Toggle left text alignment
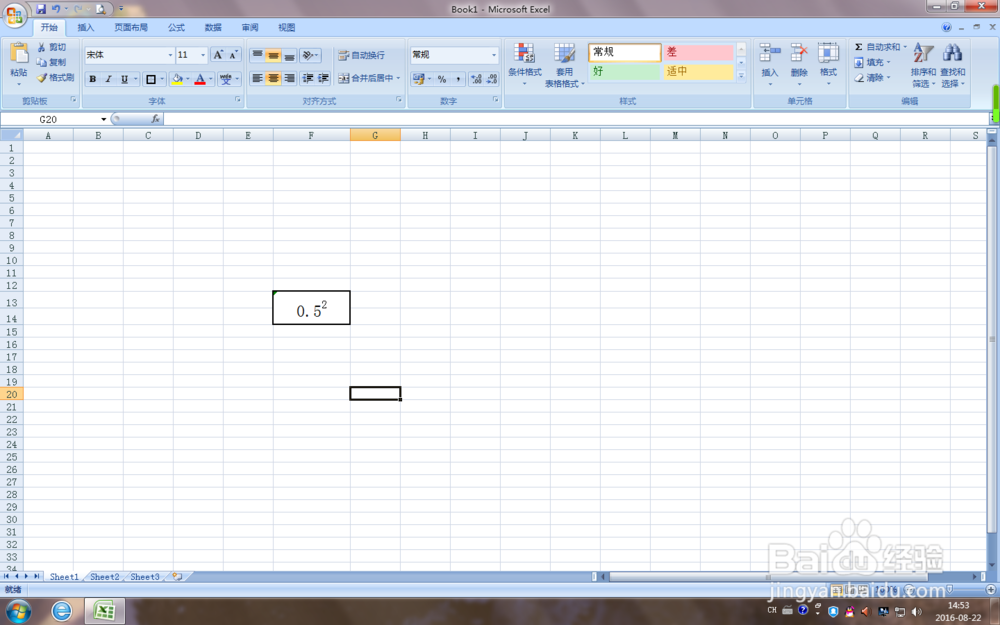Image resolution: width=1000 pixels, height=625 pixels. [x=257, y=78]
